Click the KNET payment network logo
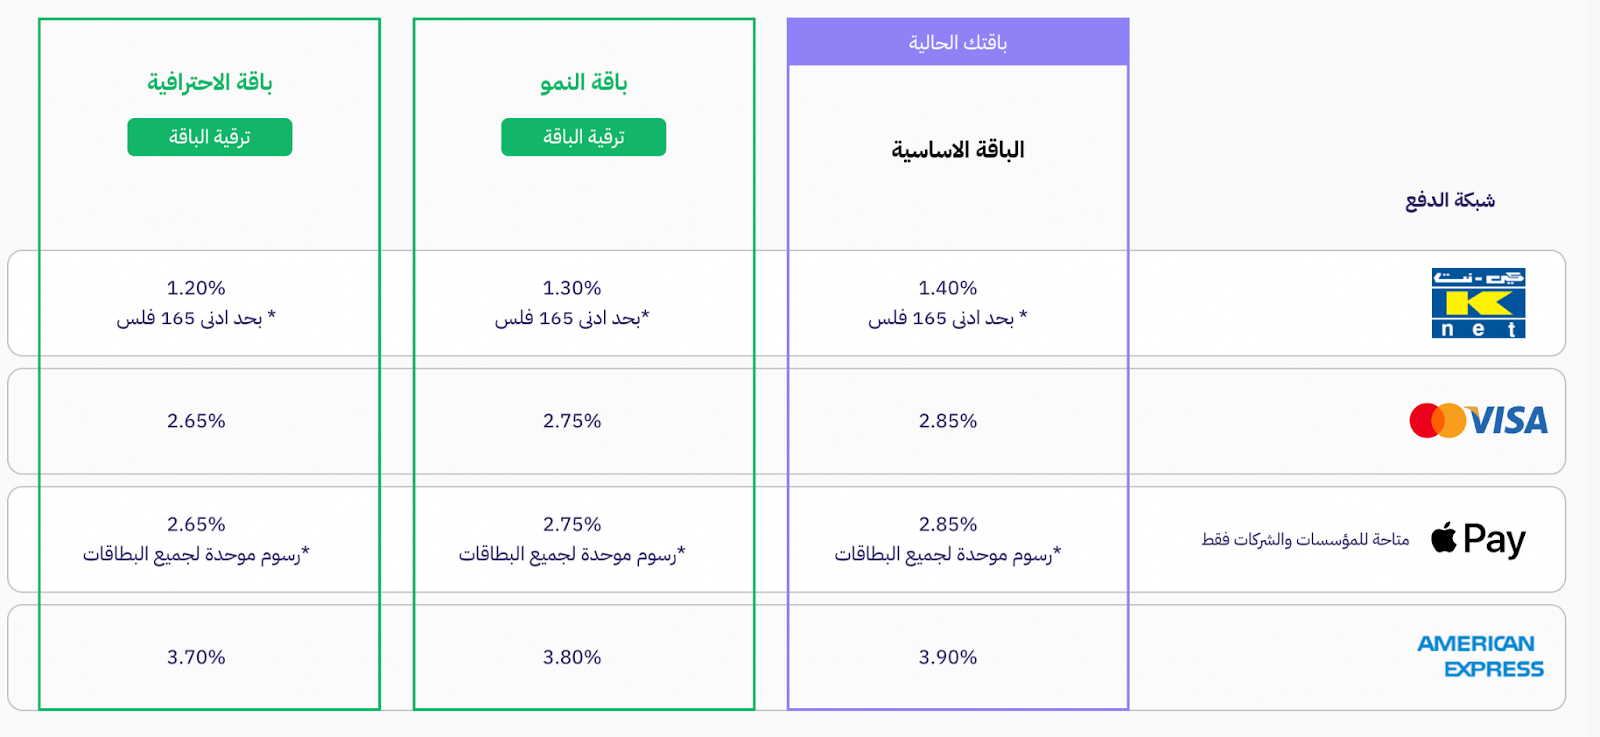 pyautogui.click(x=1478, y=303)
